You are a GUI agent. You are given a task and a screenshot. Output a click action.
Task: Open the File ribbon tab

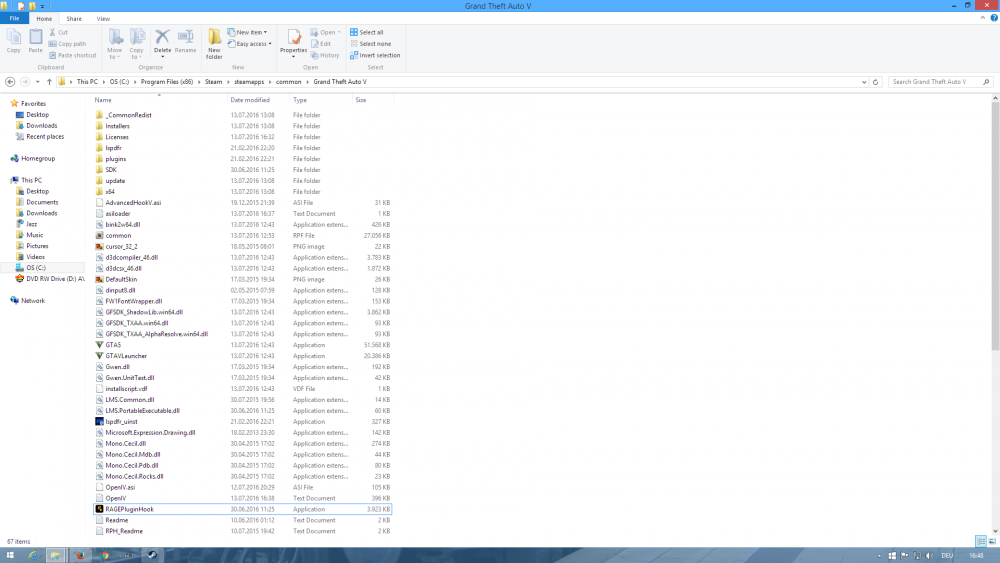tap(14, 18)
